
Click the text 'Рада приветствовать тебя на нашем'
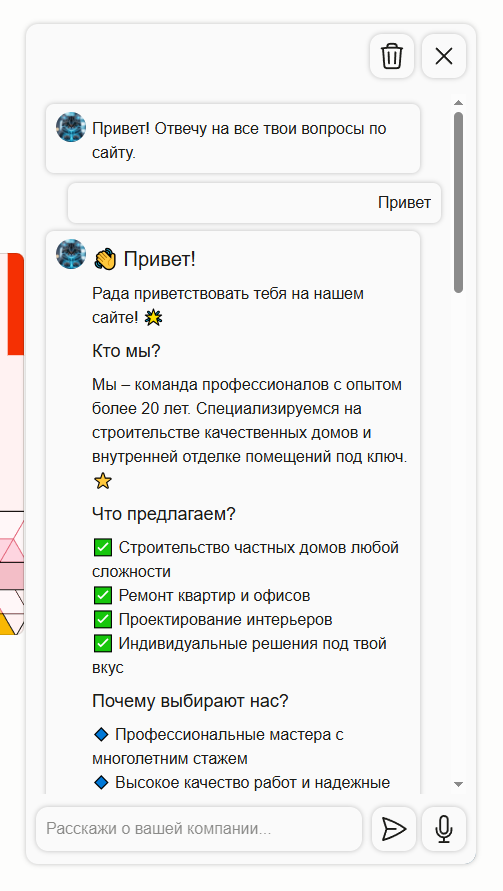pyautogui.click(x=228, y=294)
